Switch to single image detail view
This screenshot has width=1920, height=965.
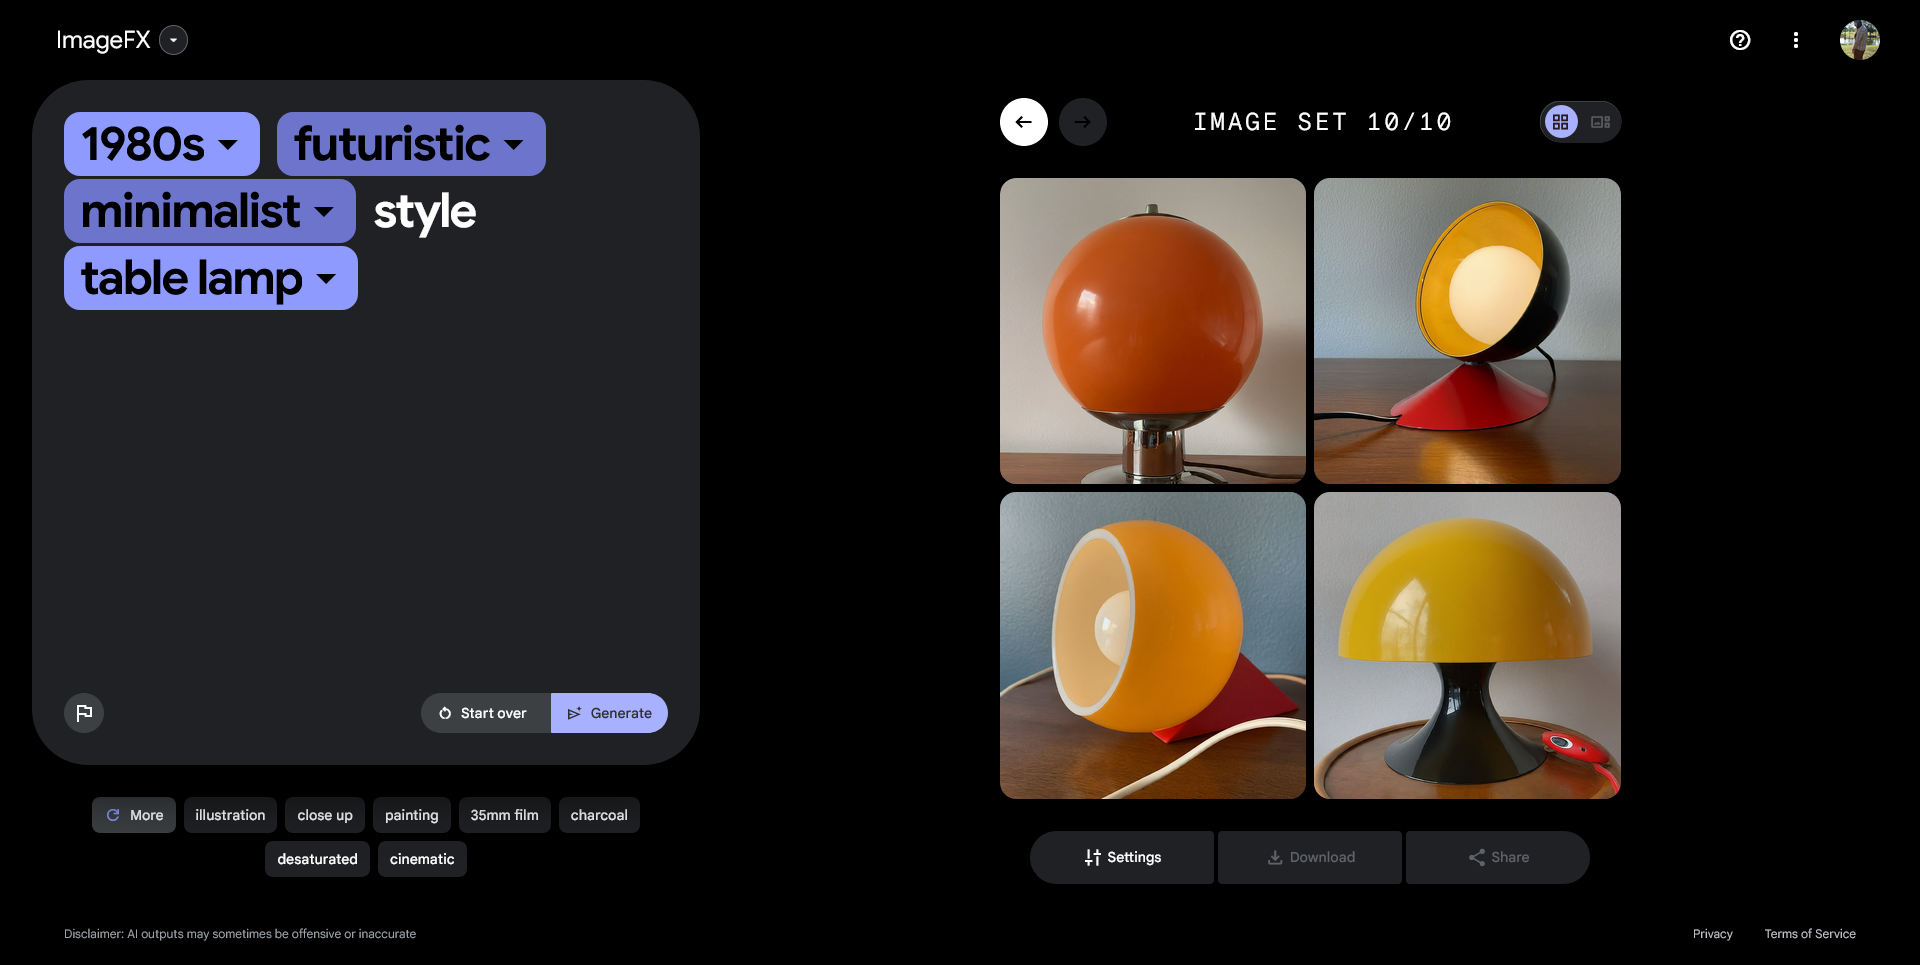1601,122
